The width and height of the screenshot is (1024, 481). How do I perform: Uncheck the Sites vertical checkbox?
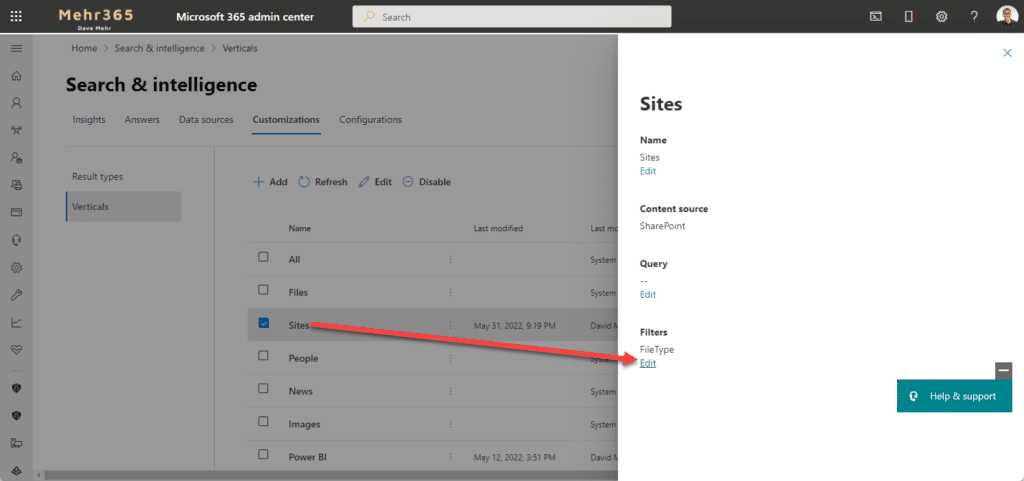264,322
